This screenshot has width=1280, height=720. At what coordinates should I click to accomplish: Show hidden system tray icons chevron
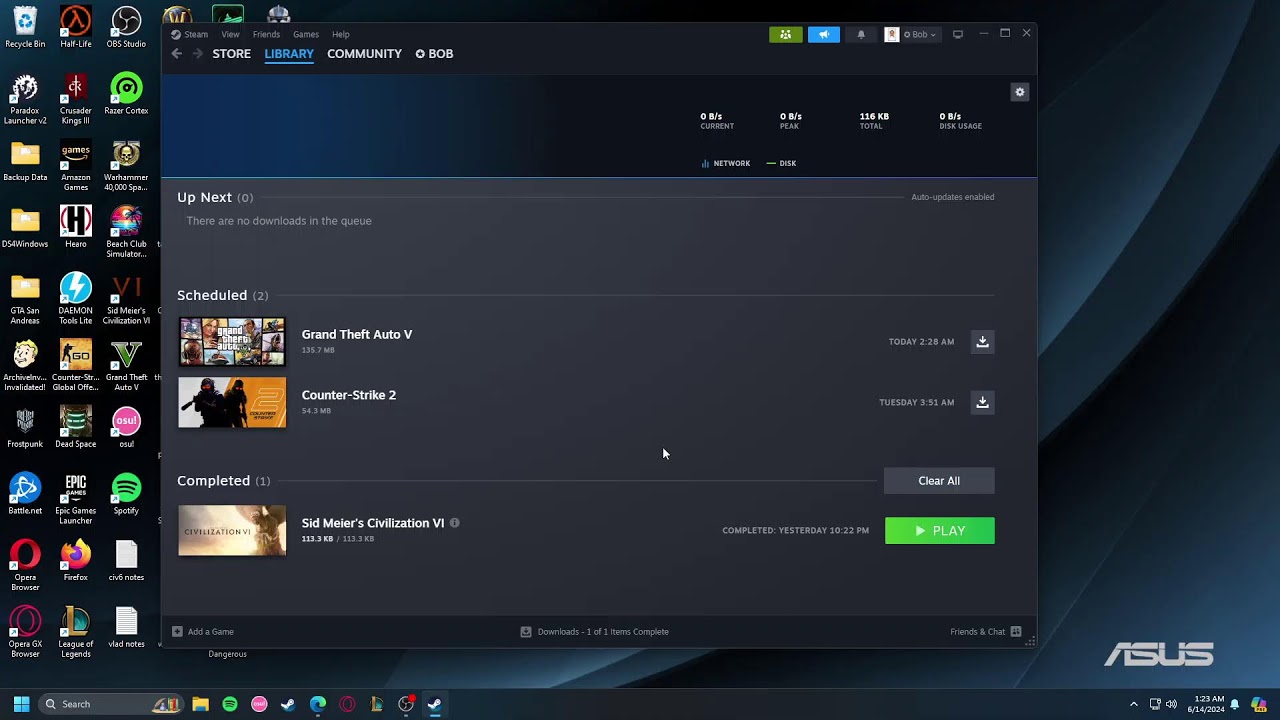(x=1134, y=704)
